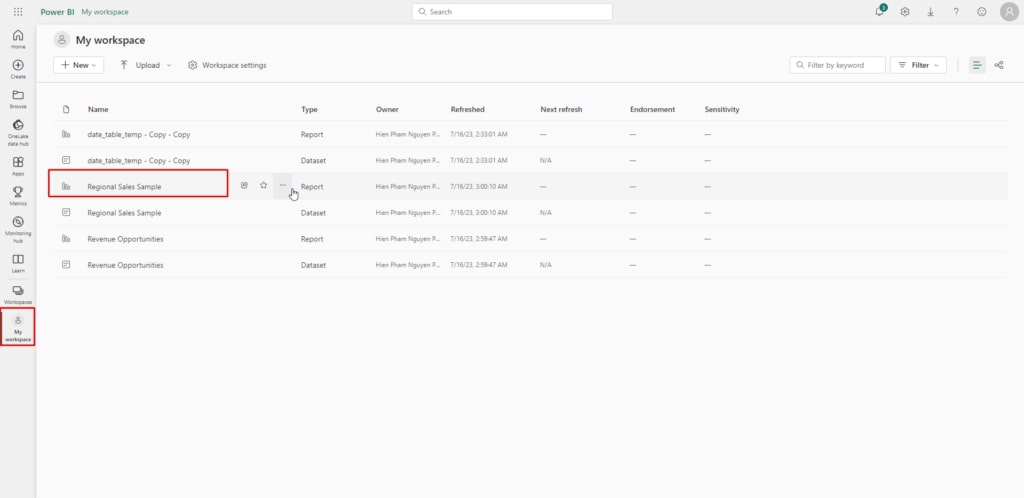The image size is (1024, 498).
Task: Open the help question mark
Action: (x=956, y=12)
